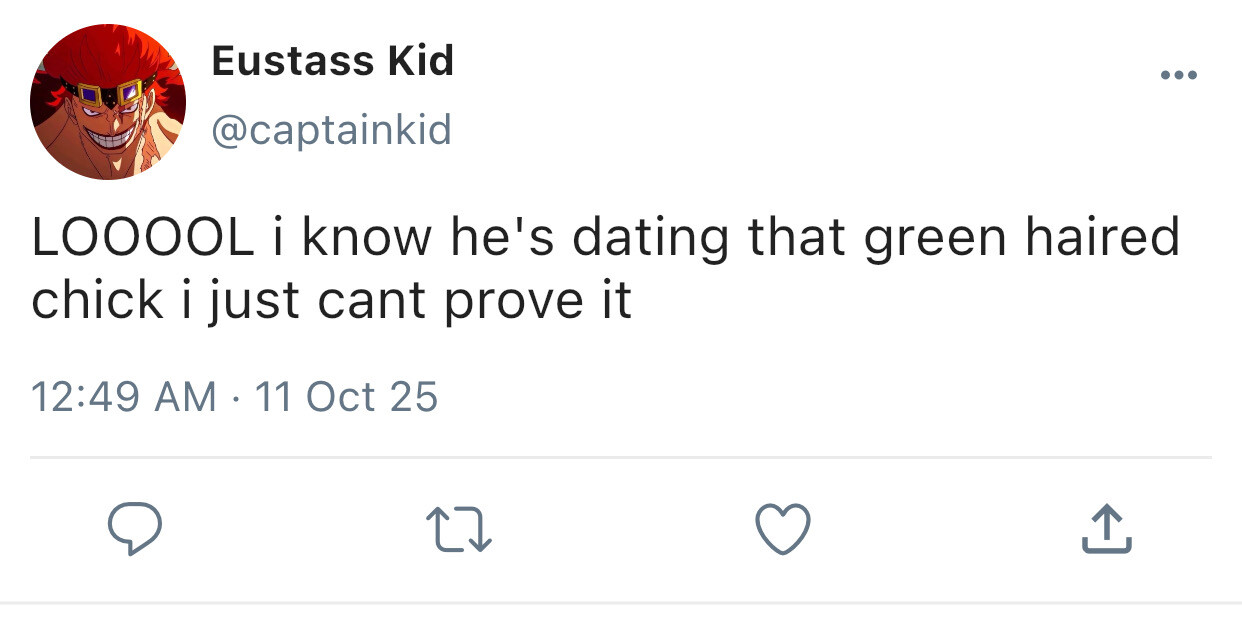Click the 11 Oct 25 date
The height and width of the screenshot is (621, 1242).
coord(347,397)
